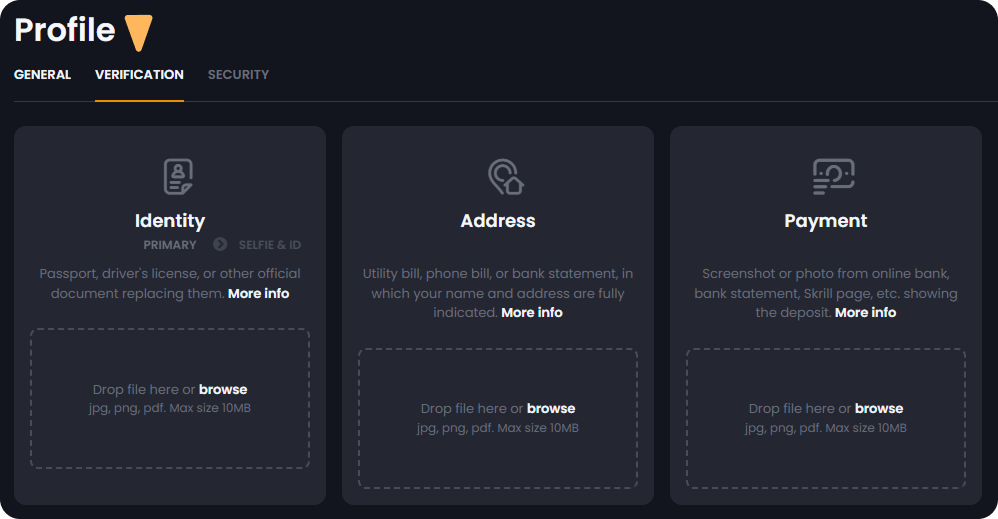The height and width of the screenshot is (519, 998).
Task: Click browse in the Identity upload area
Action: pos(223,390)
